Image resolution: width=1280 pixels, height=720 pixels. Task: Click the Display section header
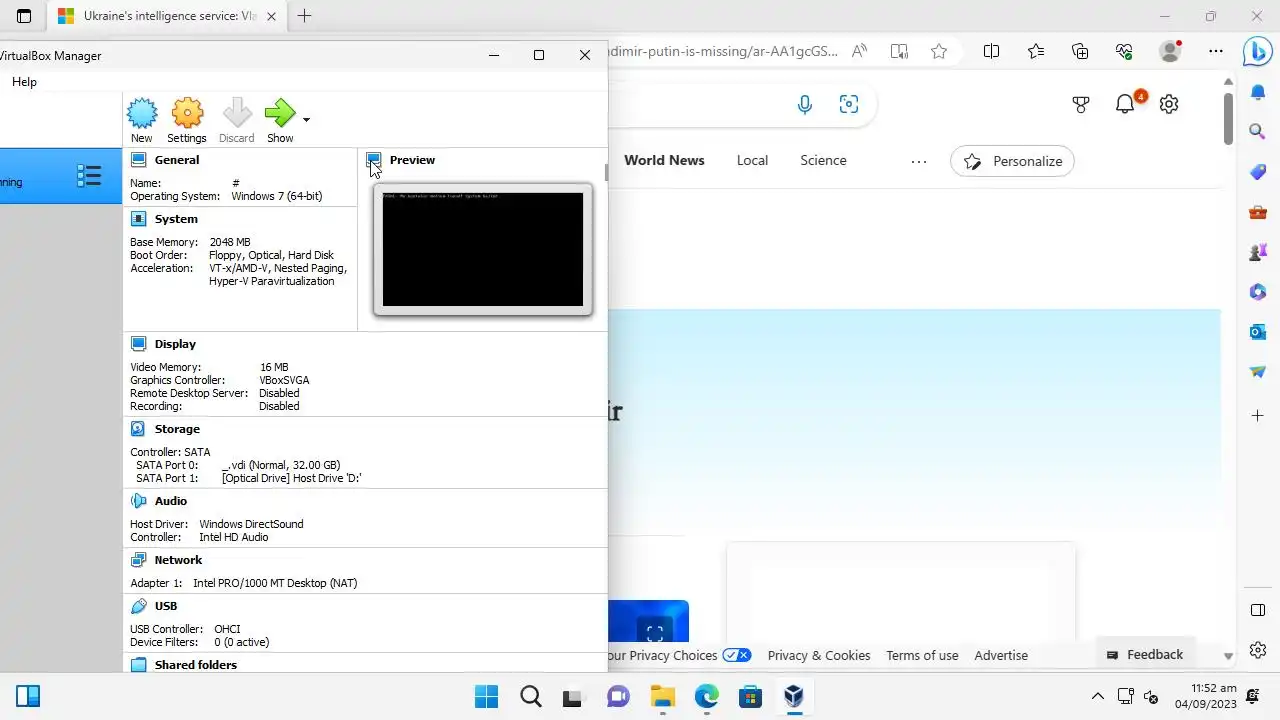[x=175, y=344]
